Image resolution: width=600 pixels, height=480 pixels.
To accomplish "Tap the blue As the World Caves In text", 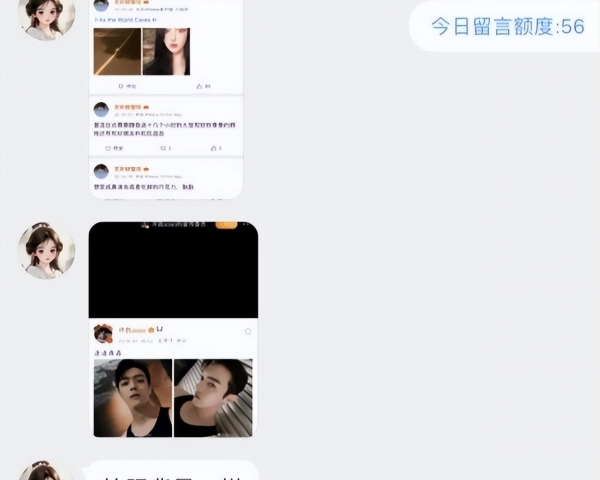I will 125,20.
